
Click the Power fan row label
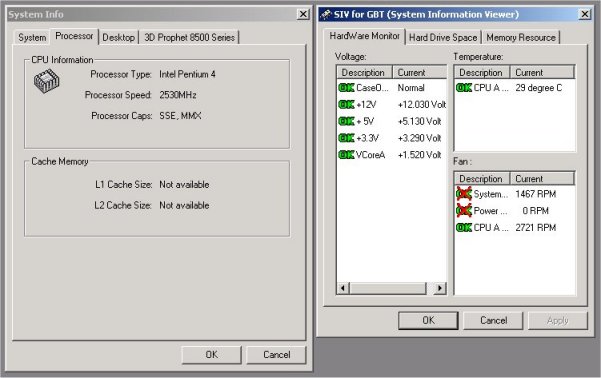(490, 211)
